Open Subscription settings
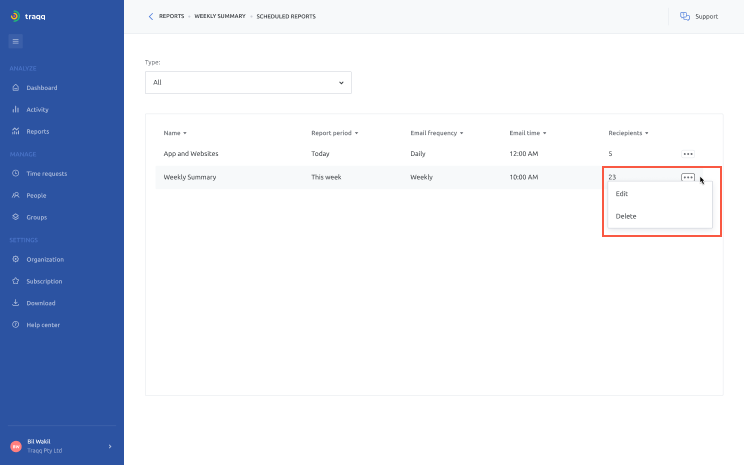This screenshot has width=744, height=465. click(x=44, y=282)
